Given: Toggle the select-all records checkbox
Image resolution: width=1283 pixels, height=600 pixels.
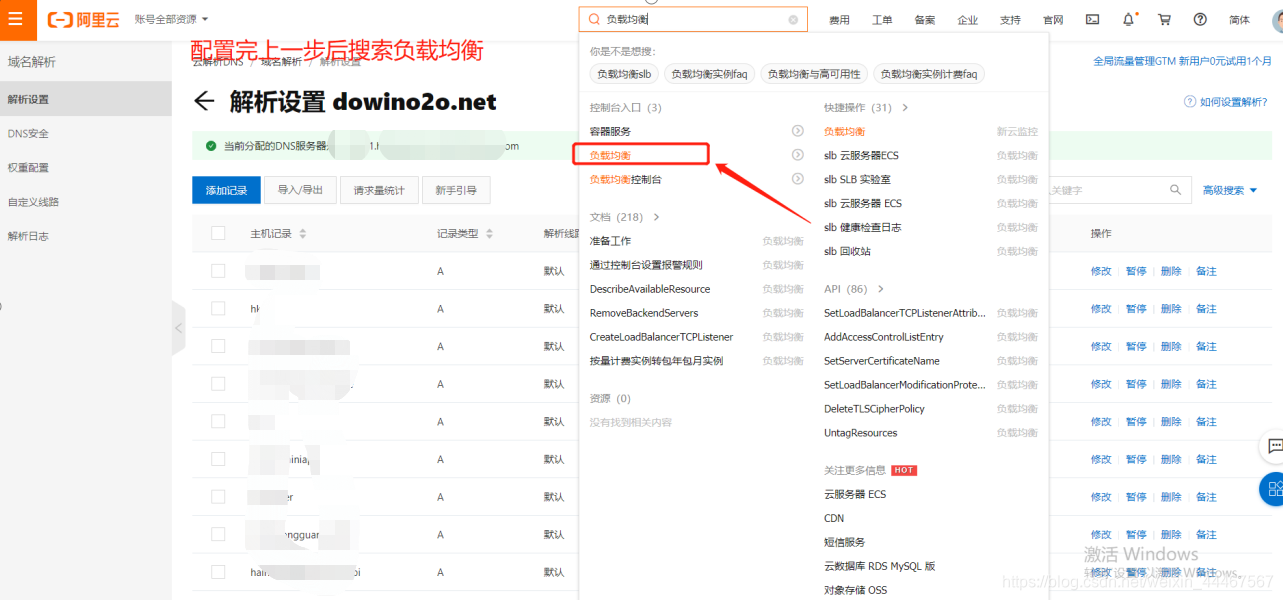Looking at the screenshot, I should [x=218, y=233].
